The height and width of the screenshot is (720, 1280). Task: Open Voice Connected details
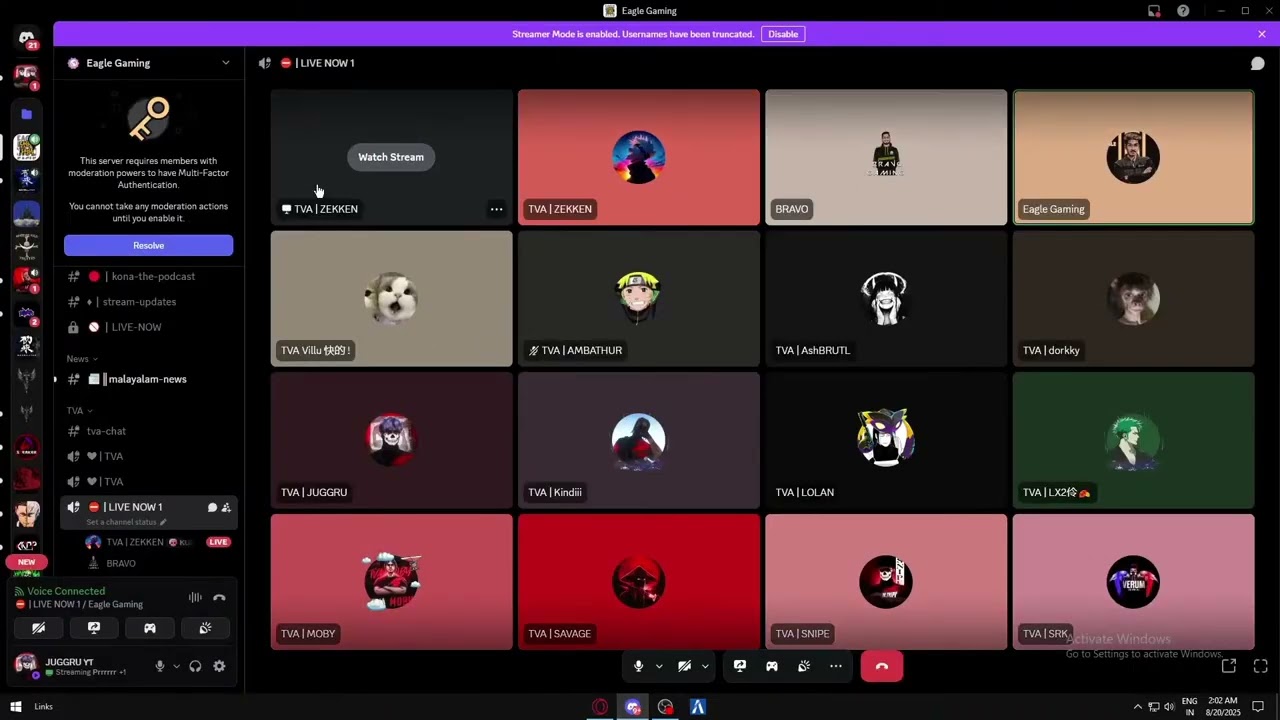coord(66,591)
